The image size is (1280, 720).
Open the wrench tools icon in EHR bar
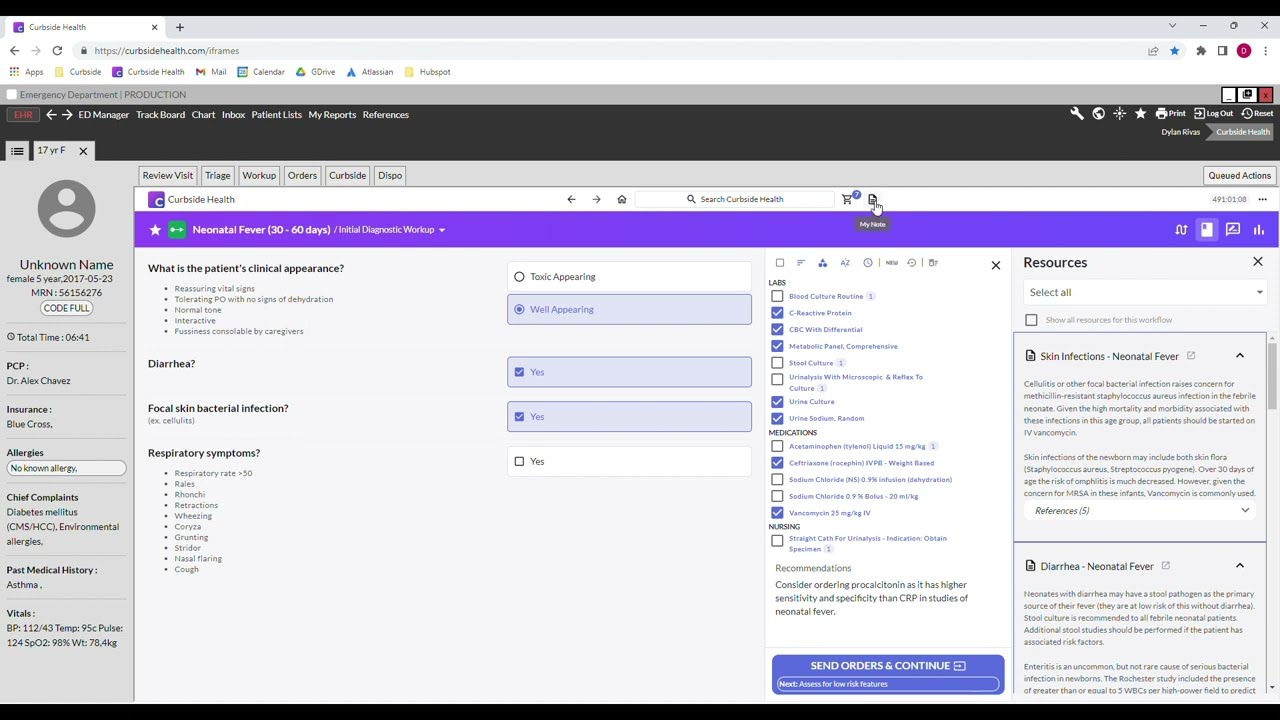(x=1077, y=114)
